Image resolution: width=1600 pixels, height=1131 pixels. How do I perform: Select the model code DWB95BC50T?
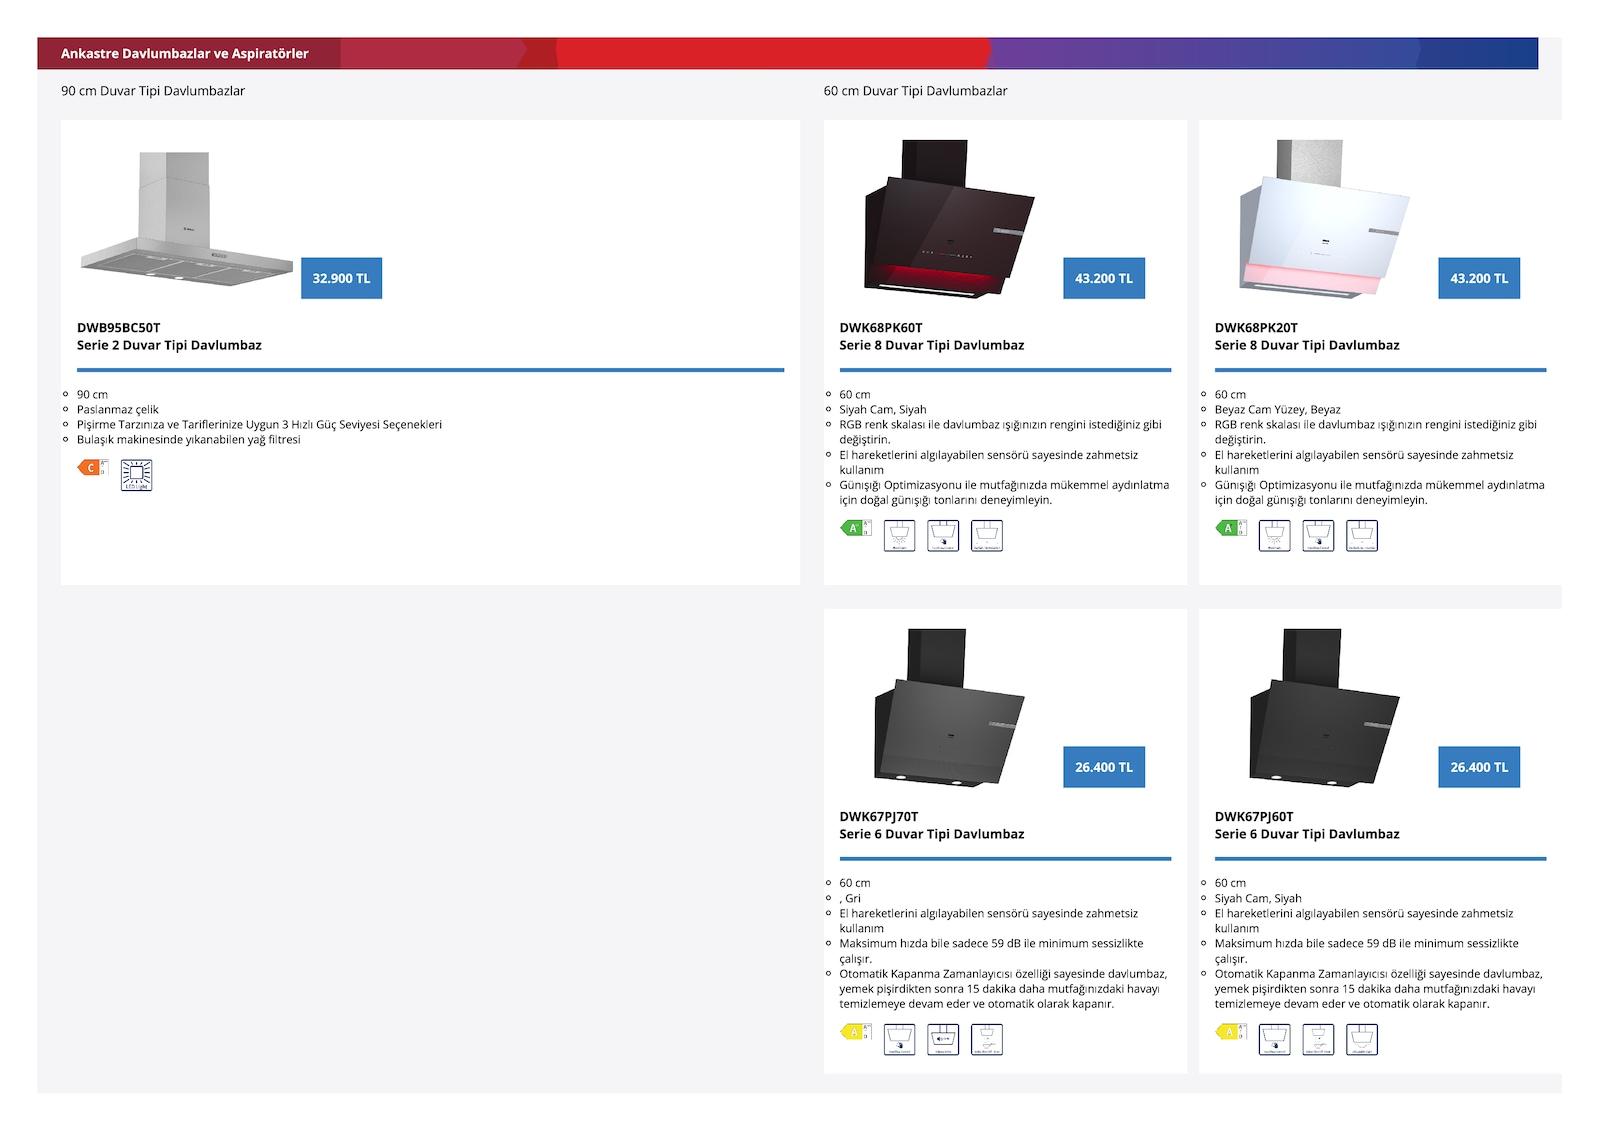coord(119,328)
